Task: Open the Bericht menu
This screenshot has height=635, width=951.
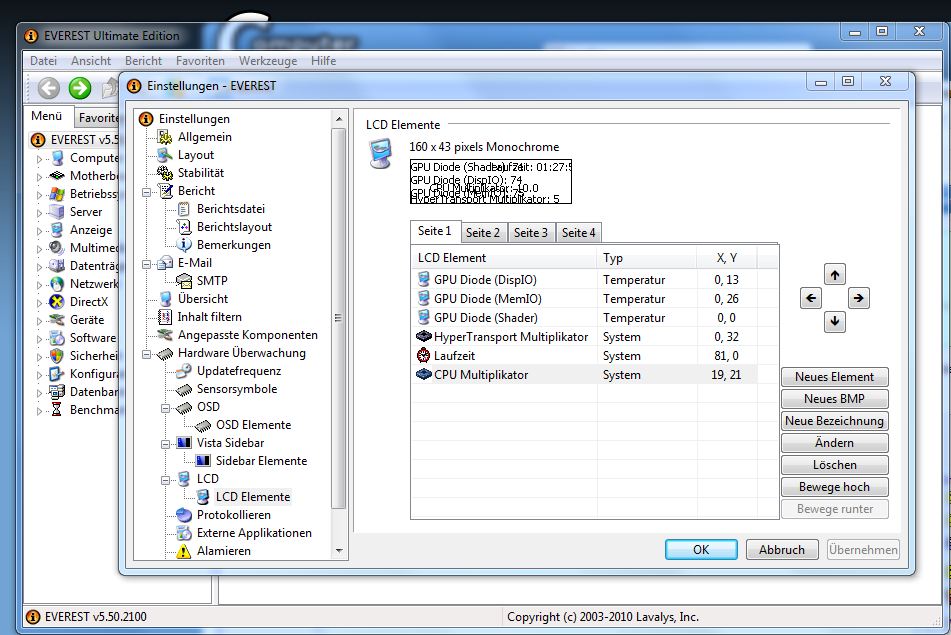Action: pyautogui.click(x=143, y=61)
